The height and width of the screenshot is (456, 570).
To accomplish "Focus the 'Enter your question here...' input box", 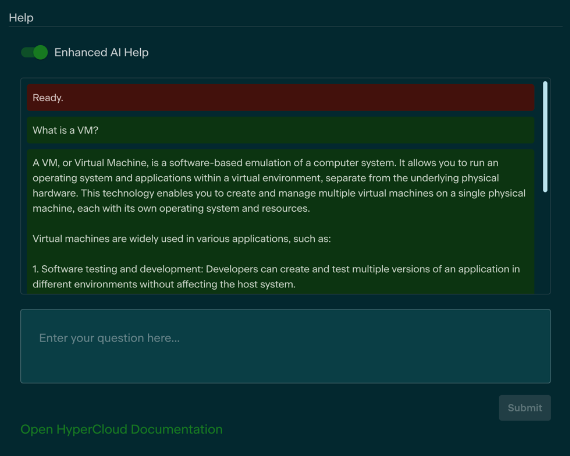I will pyautogui.click(x=285, y=346).
